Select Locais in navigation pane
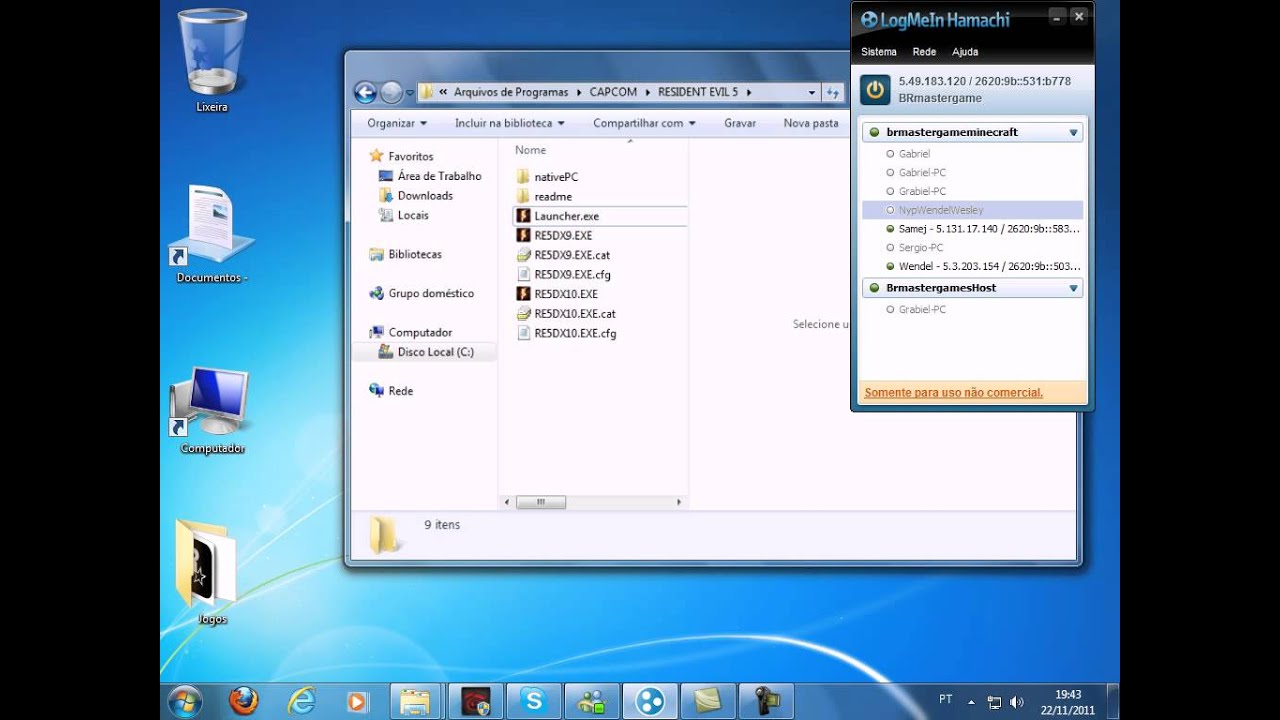This screenshot has height=720, width=1280. coord(413,215)
